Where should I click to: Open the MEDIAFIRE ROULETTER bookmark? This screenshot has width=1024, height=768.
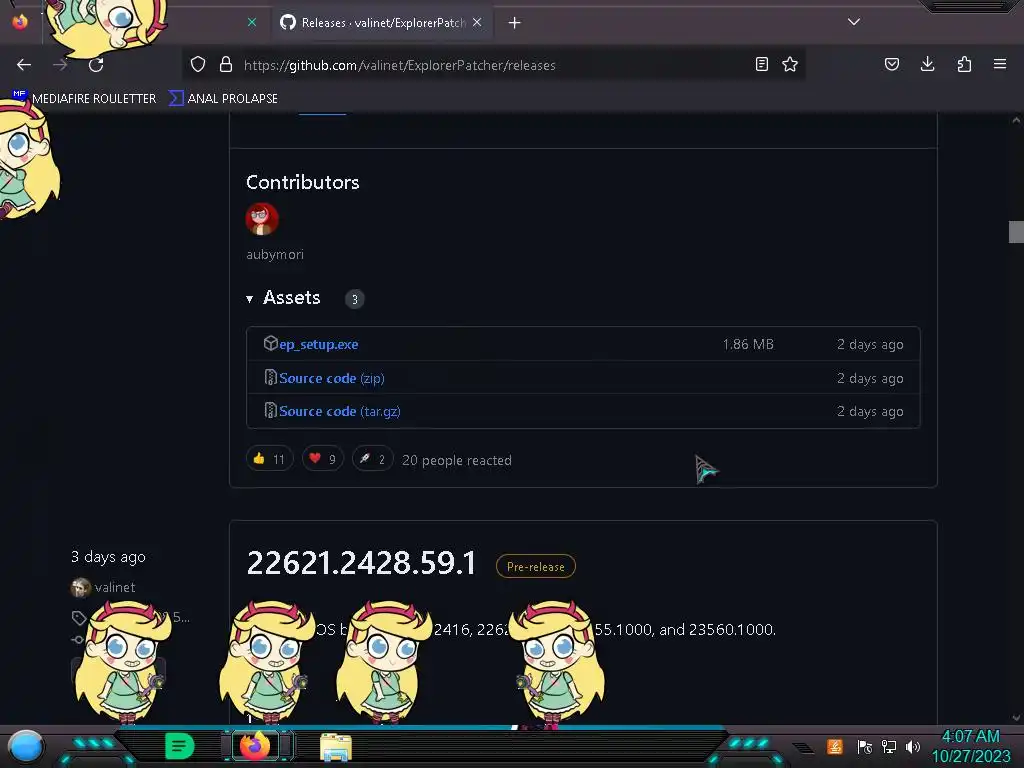pos(84,98)
